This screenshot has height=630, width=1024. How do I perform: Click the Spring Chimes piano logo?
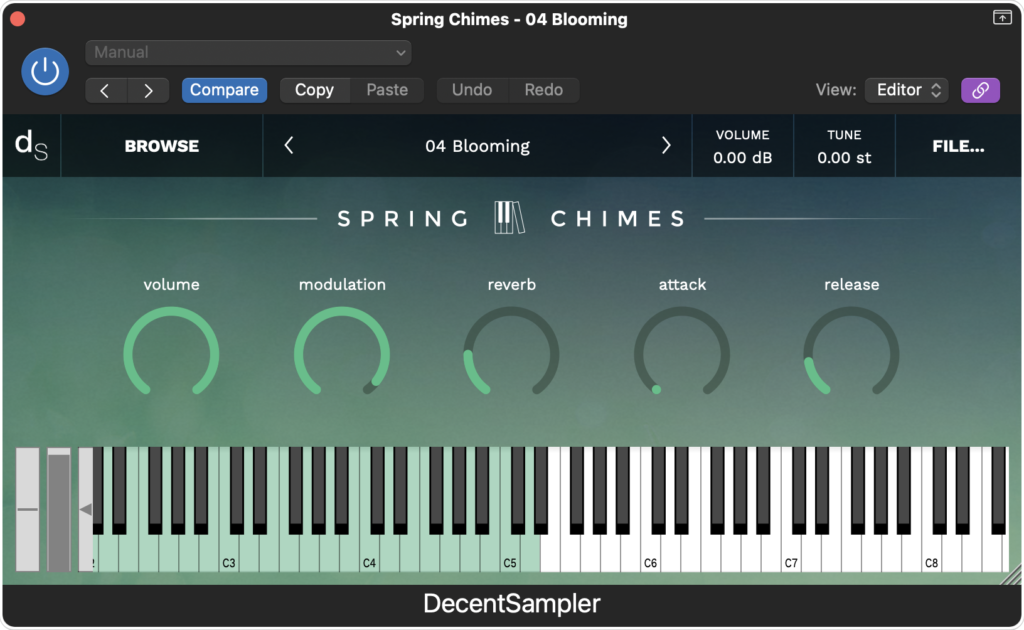[x=509, y=217]
